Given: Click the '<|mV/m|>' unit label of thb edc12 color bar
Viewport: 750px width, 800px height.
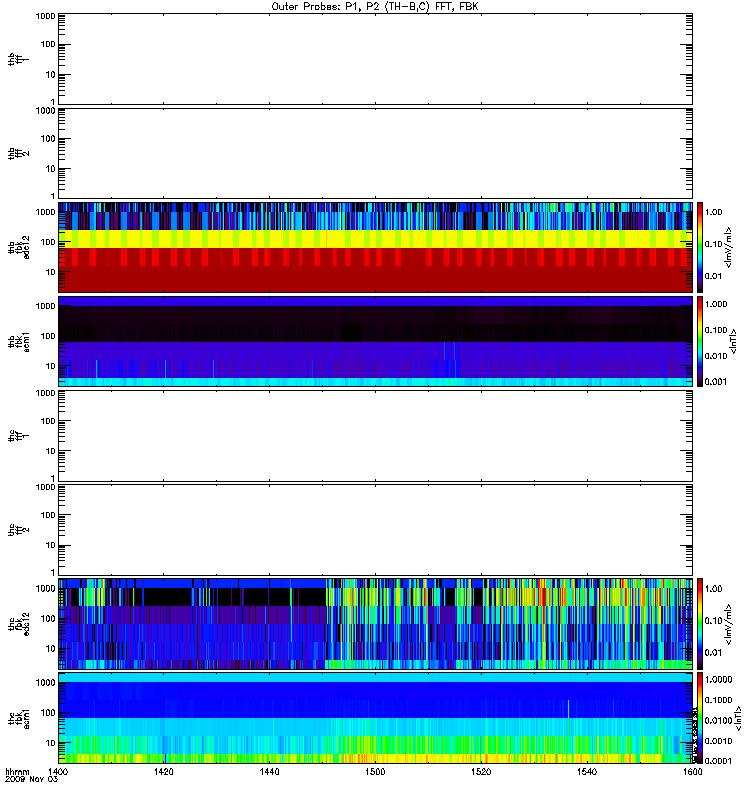Looking at the screenshot, I should click(x=729, y=247).
